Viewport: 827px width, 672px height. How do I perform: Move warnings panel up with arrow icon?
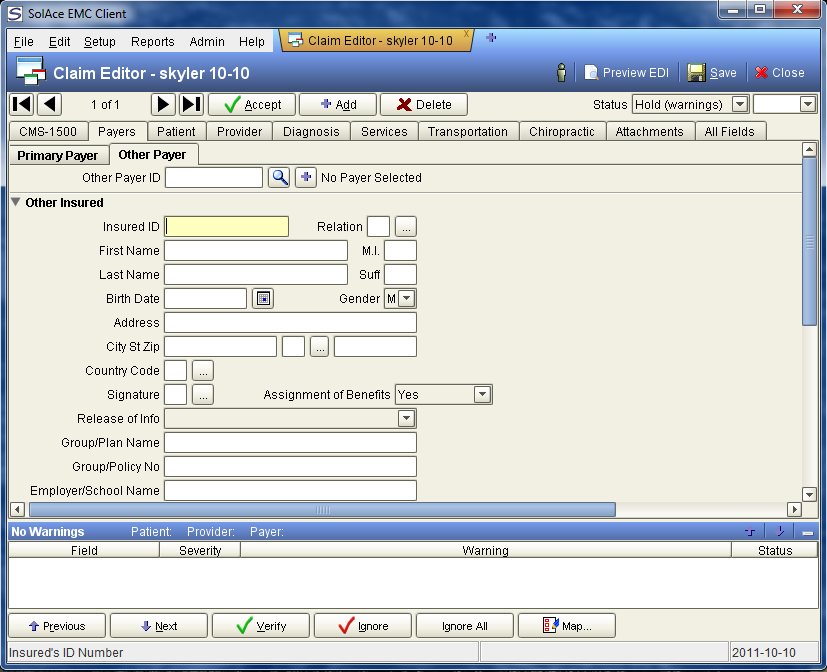tap(751, 532)
